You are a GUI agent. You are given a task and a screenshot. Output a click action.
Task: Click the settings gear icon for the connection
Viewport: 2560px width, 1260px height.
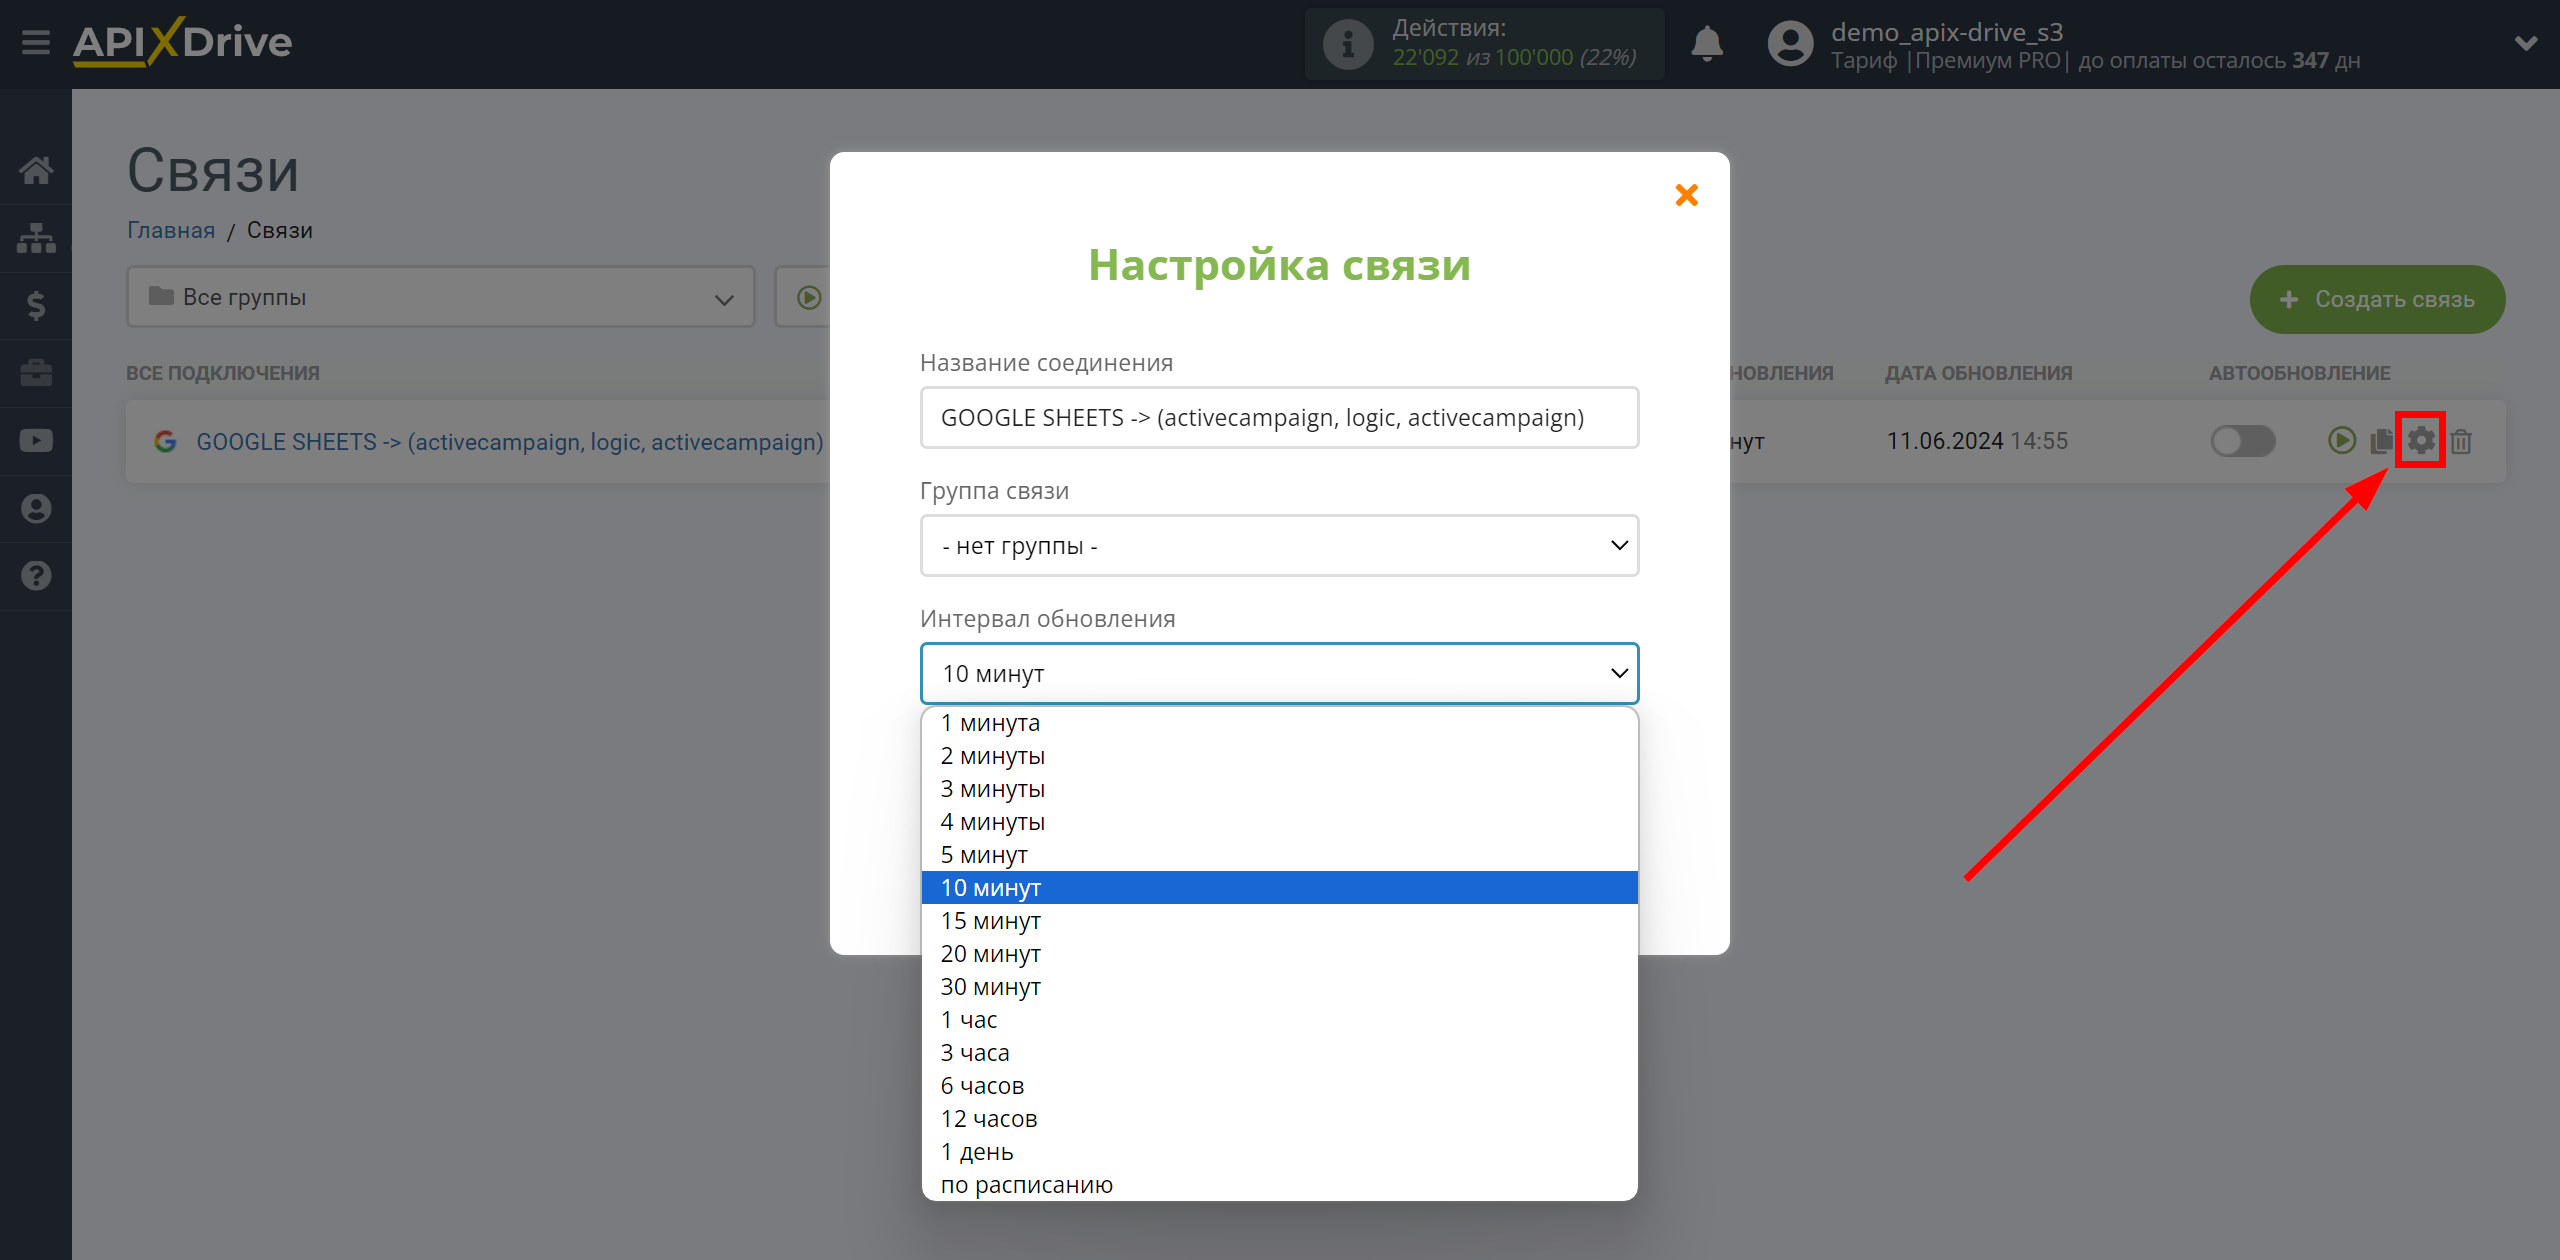[x=2421, y=441]
